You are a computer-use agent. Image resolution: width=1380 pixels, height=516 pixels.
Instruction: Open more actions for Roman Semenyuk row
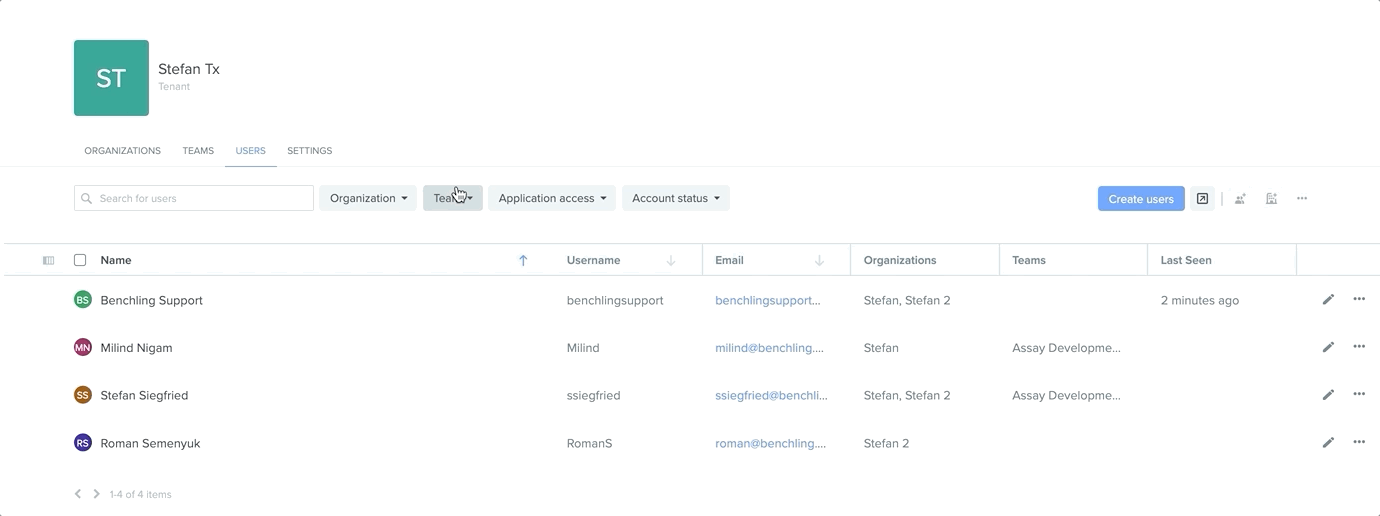click(1359, 442)
